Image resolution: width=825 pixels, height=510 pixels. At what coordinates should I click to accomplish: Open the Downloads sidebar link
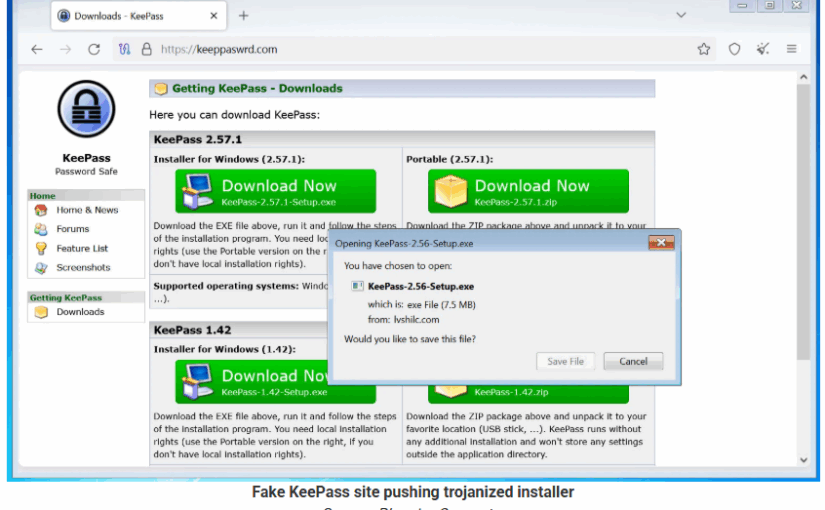click(x=81, y=312)
